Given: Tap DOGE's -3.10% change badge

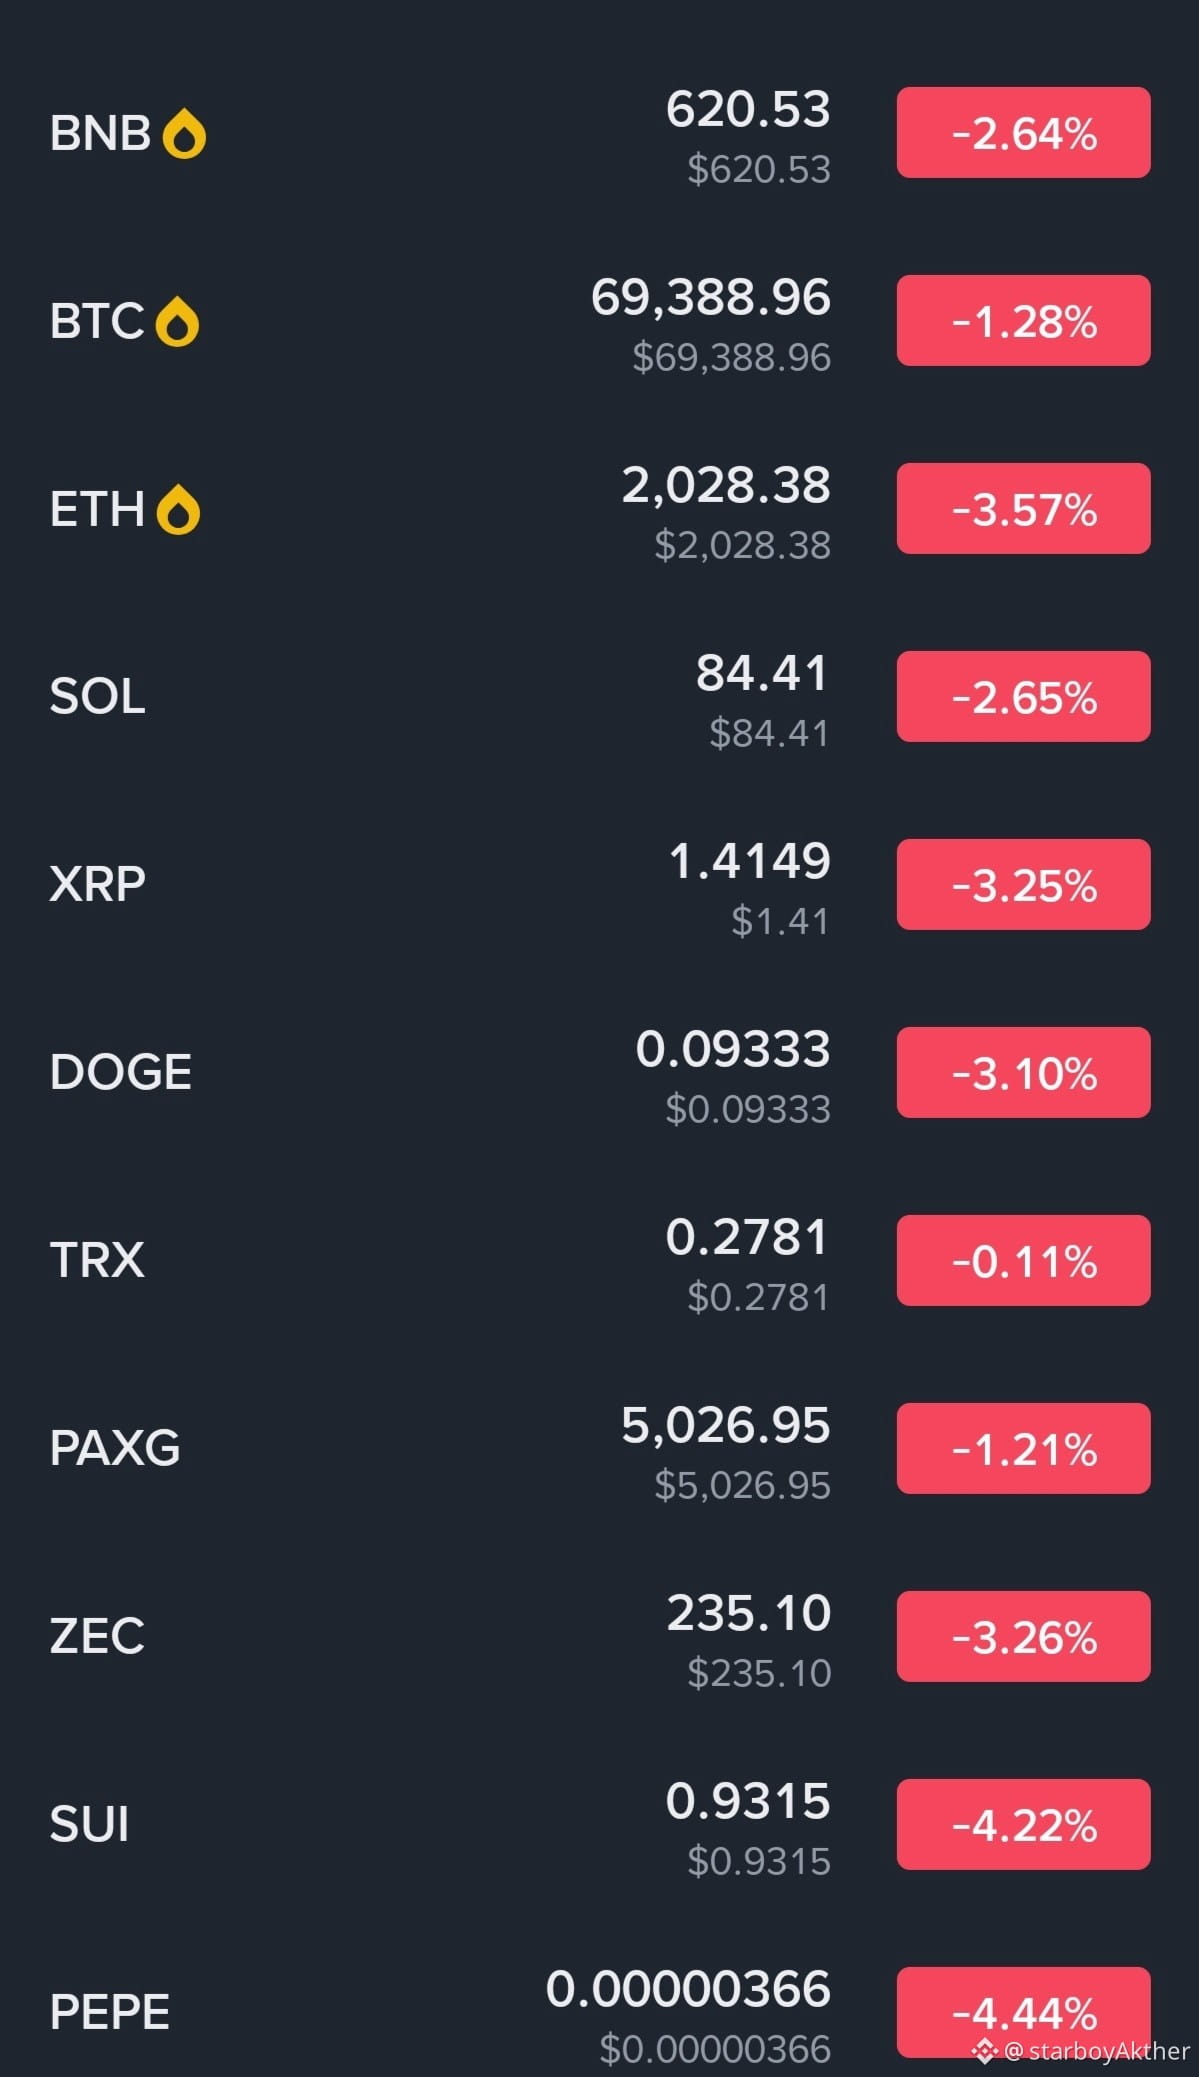Looking at the screenshot, I should click(1023, 1073).
